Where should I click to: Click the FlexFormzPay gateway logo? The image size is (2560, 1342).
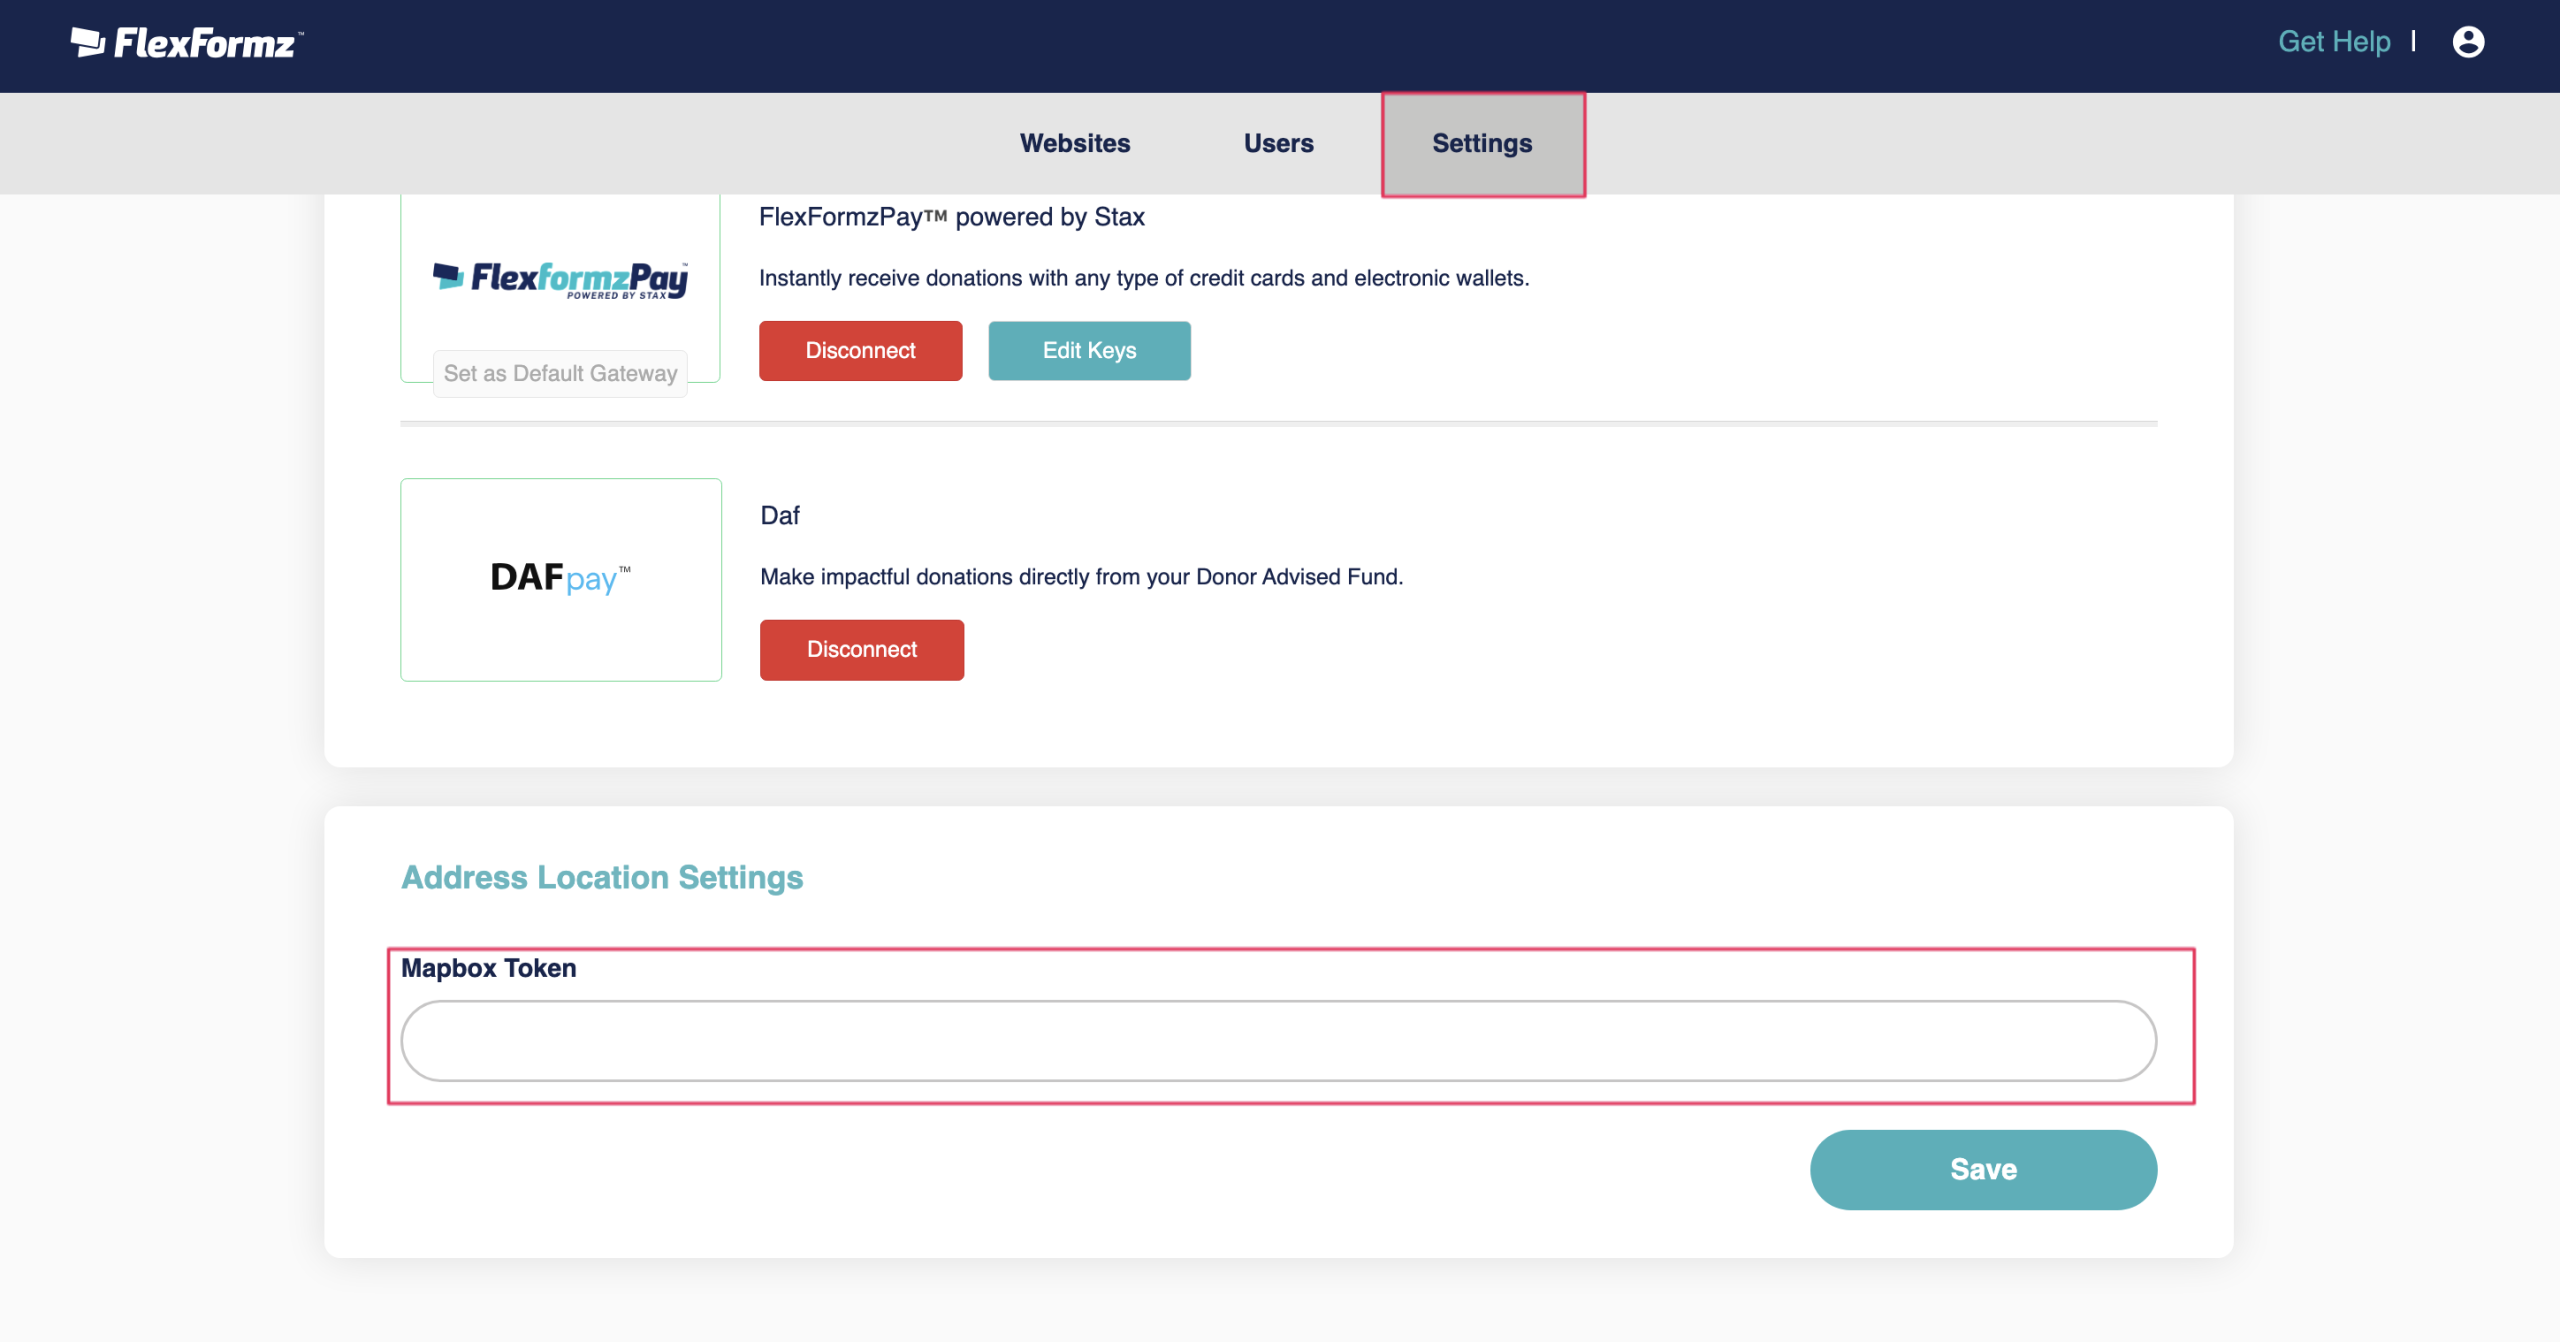pos(560,279)
